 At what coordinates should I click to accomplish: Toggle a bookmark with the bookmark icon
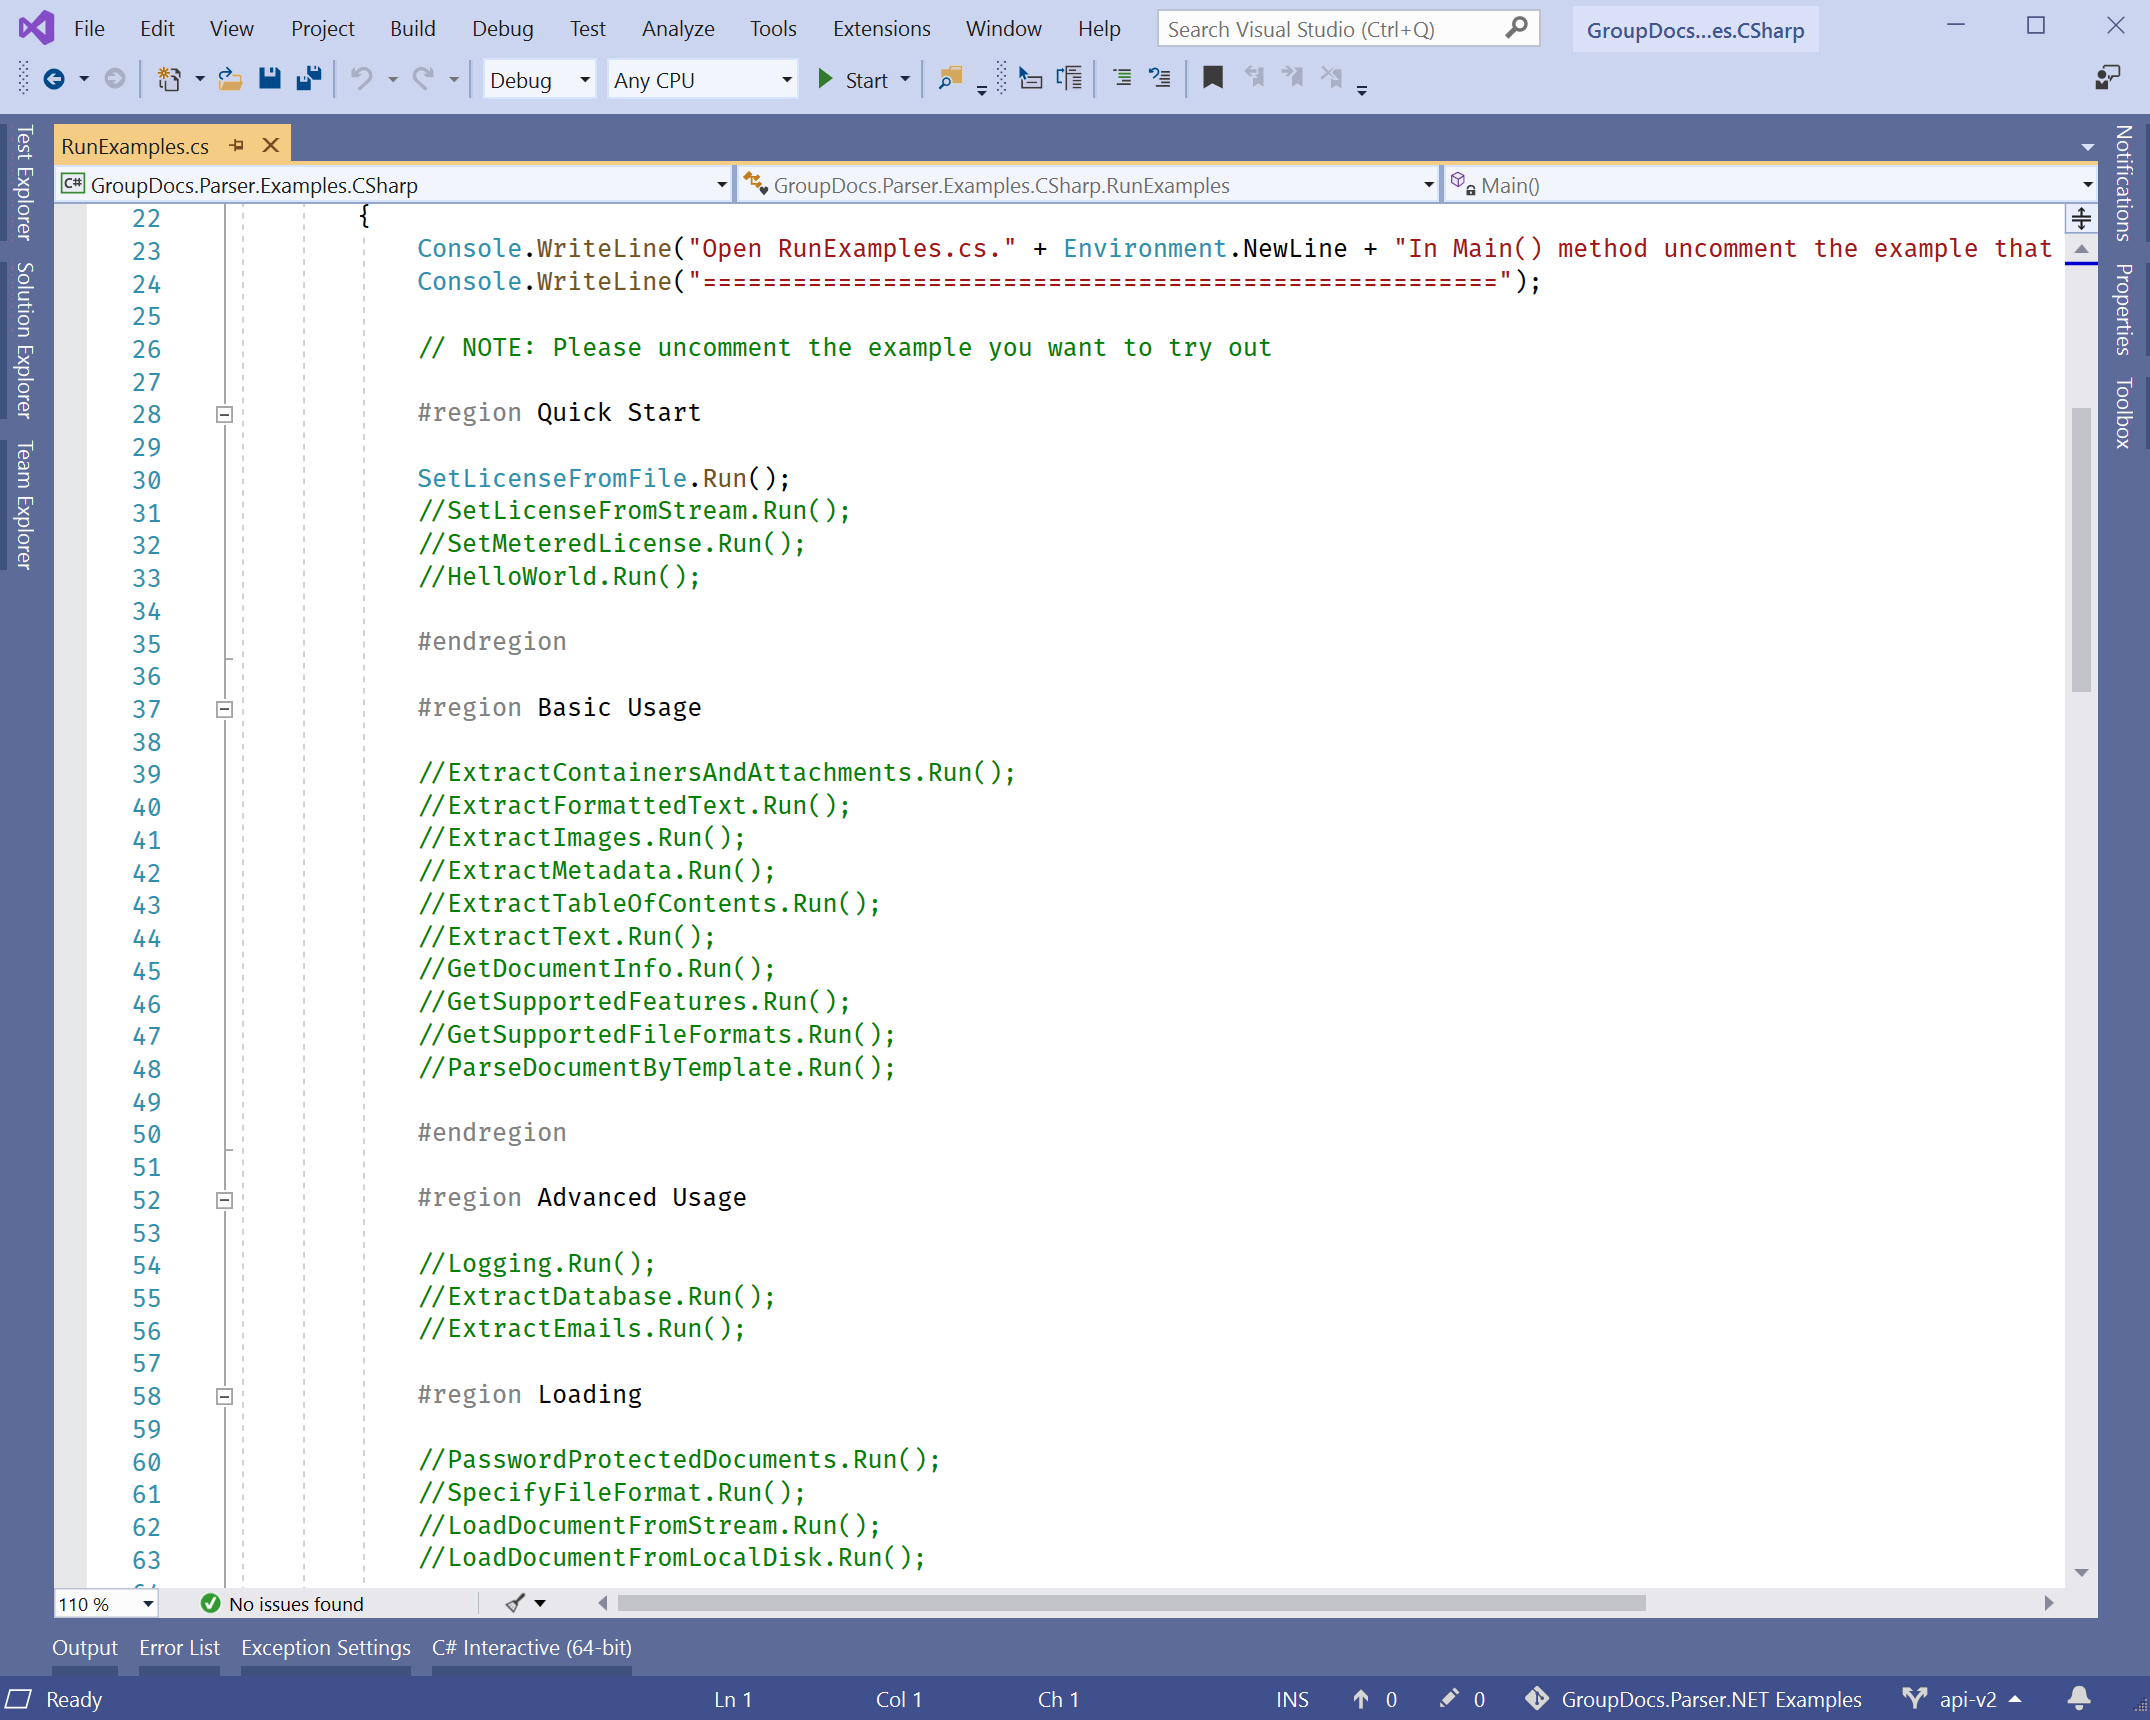1212,78
